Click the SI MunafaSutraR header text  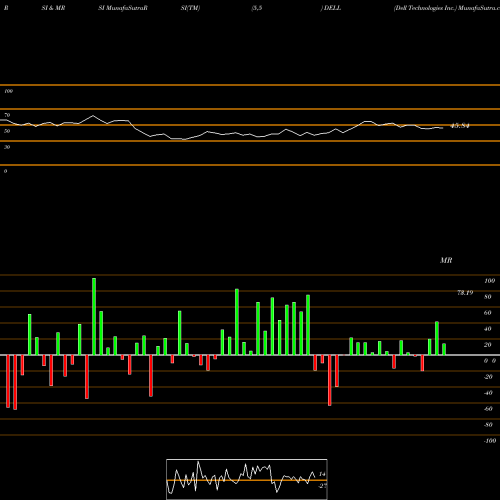coord(123,8)
